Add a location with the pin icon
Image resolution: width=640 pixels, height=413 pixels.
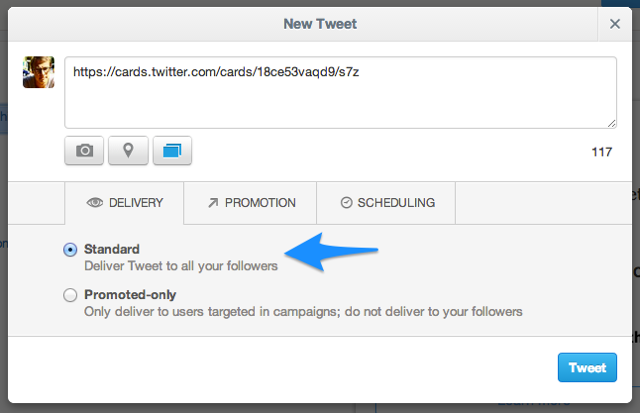(x=128, y=151)
